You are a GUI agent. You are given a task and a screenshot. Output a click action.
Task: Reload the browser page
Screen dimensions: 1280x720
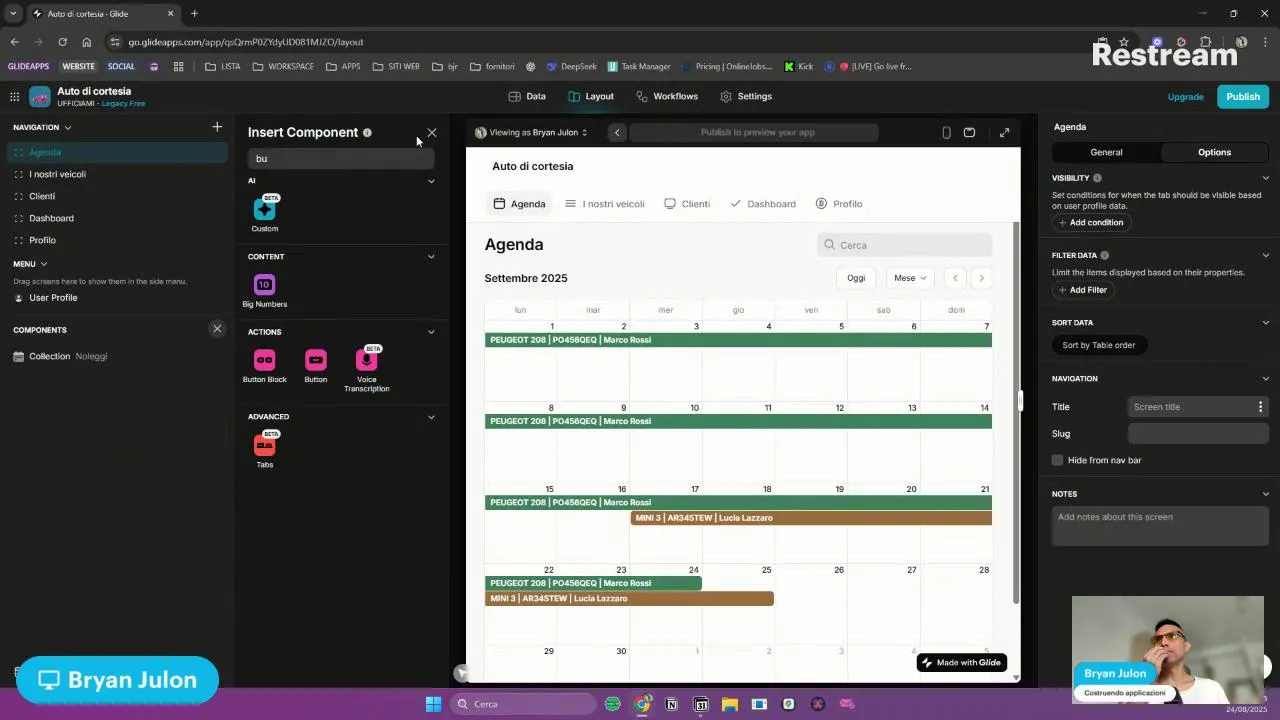pyautogui.click(x=62, y=42)
